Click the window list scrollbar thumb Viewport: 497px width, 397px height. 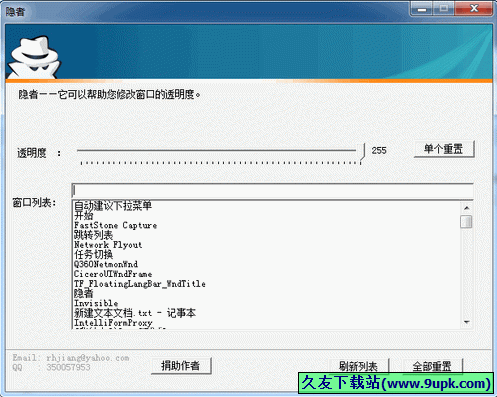point(466,222)
